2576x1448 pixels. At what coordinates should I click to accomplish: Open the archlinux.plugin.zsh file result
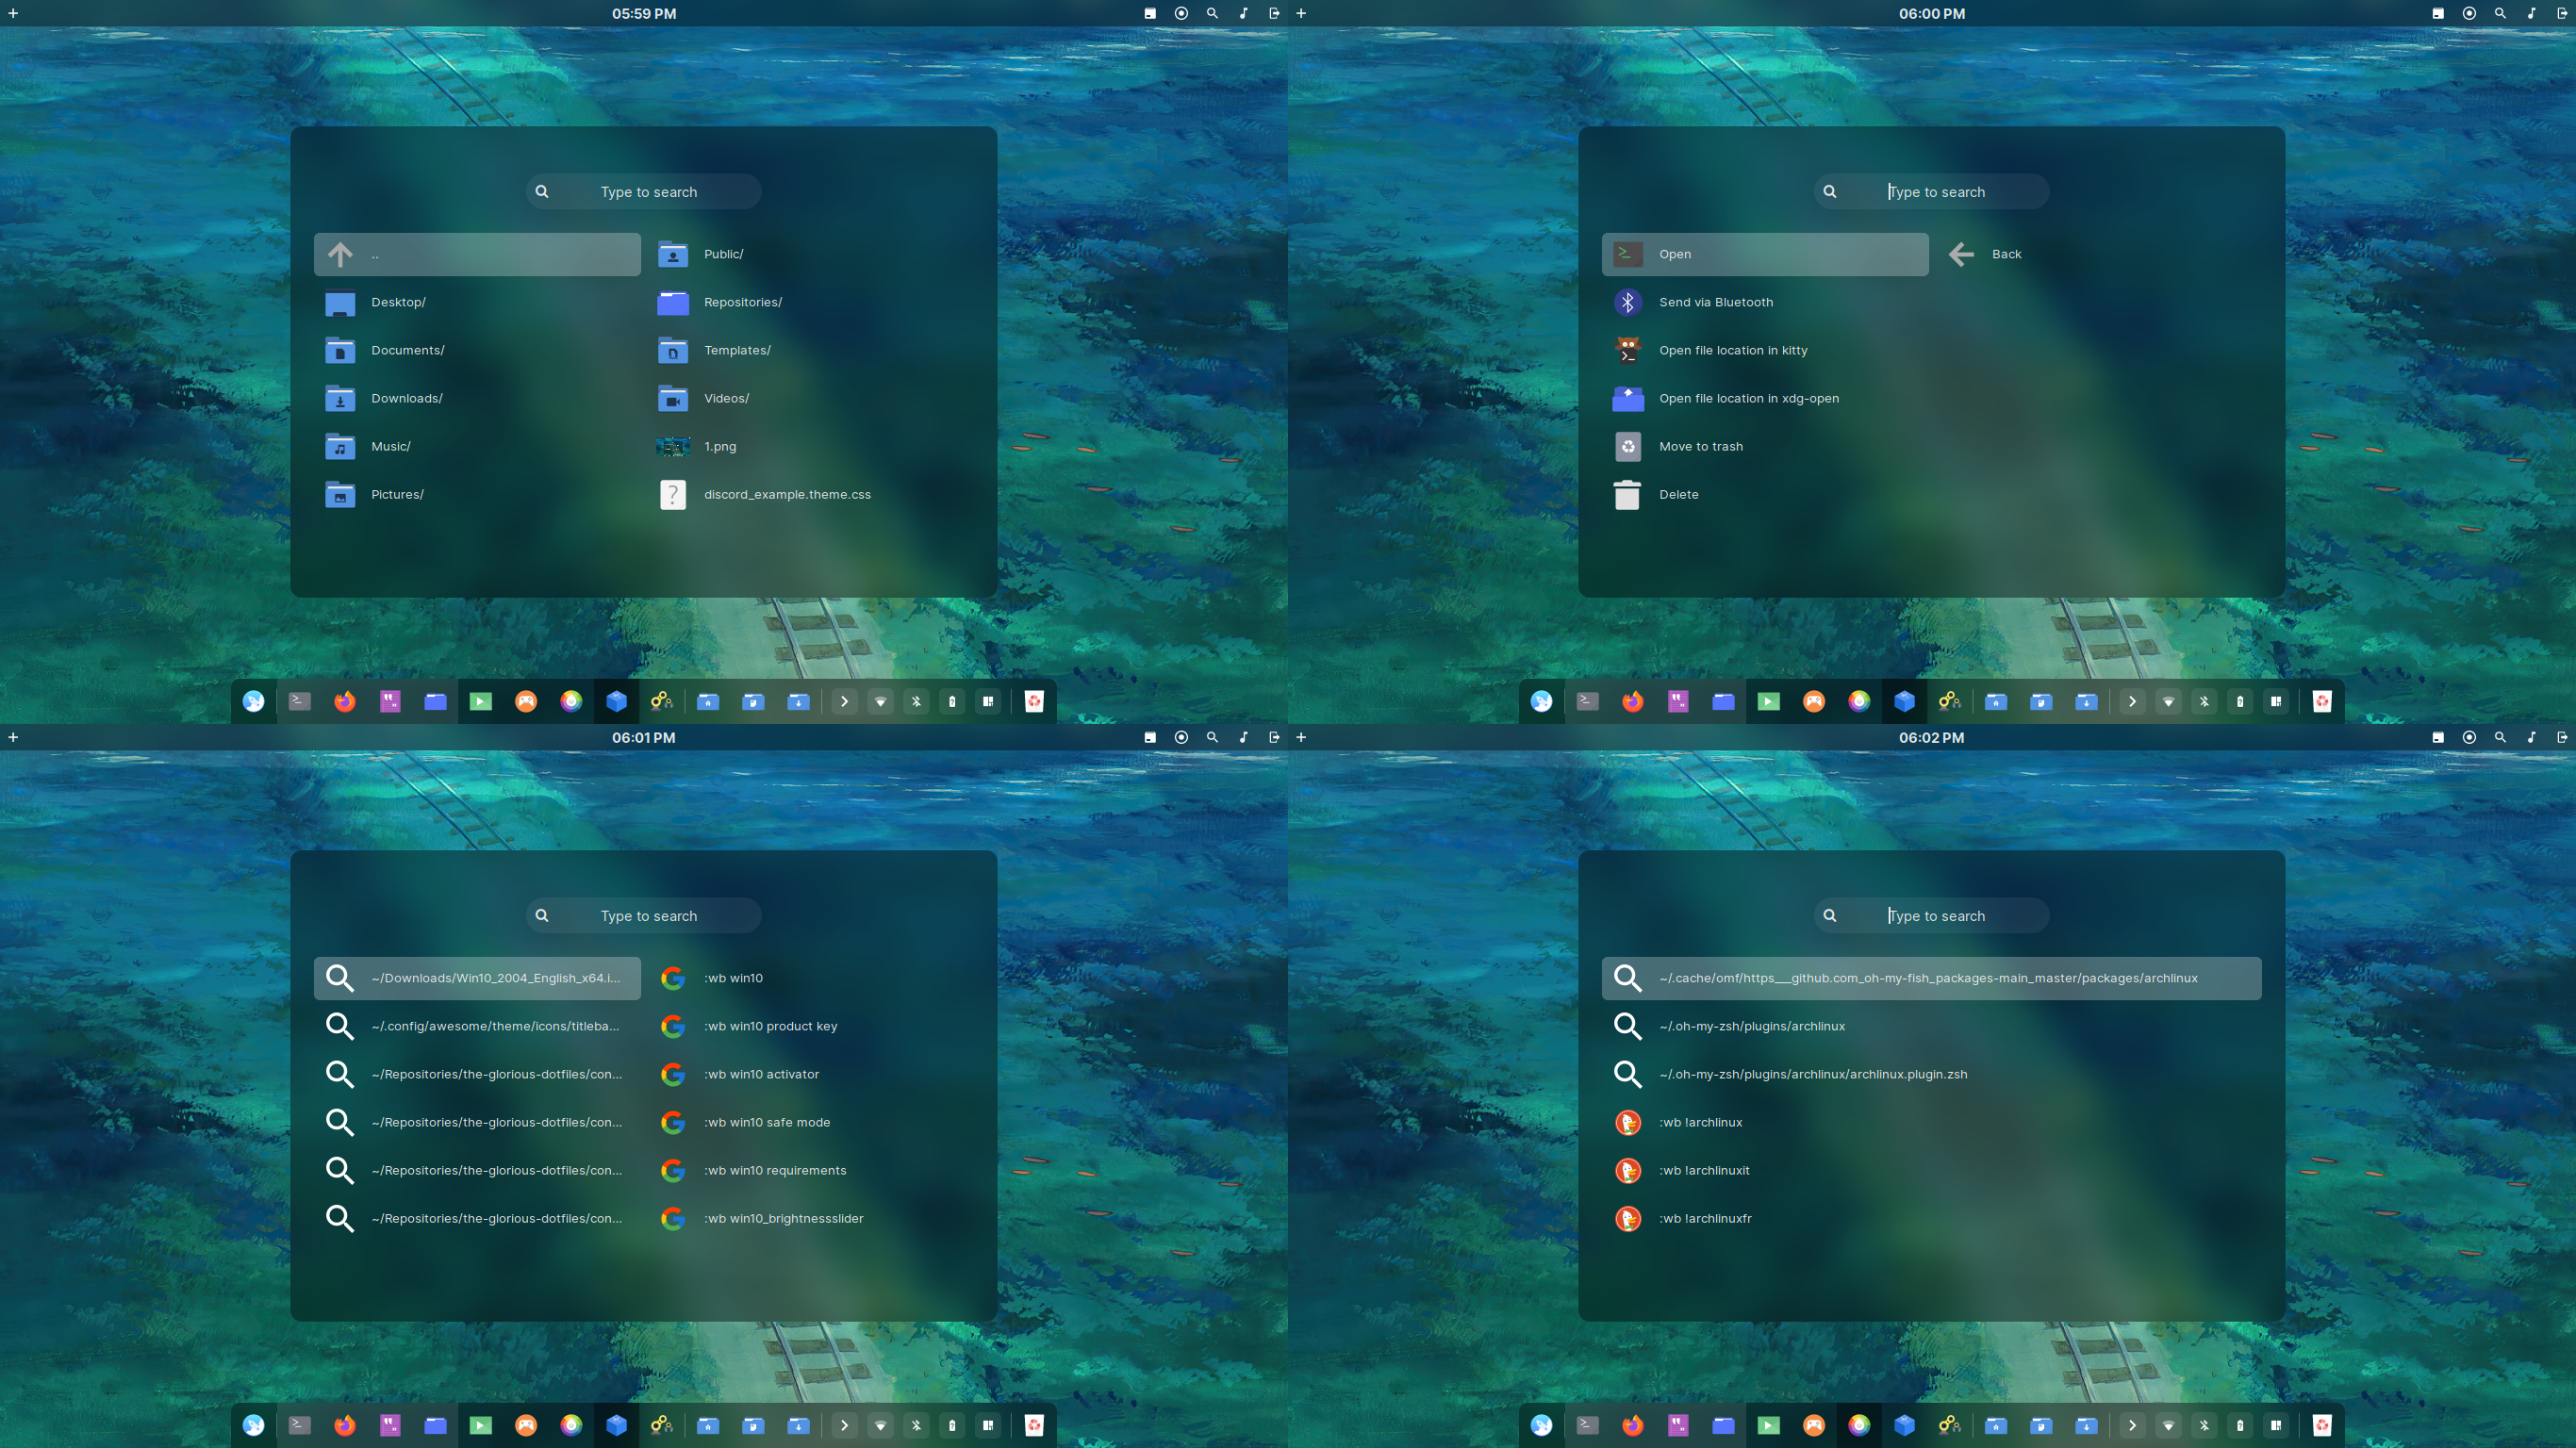click(1812, 1074)
